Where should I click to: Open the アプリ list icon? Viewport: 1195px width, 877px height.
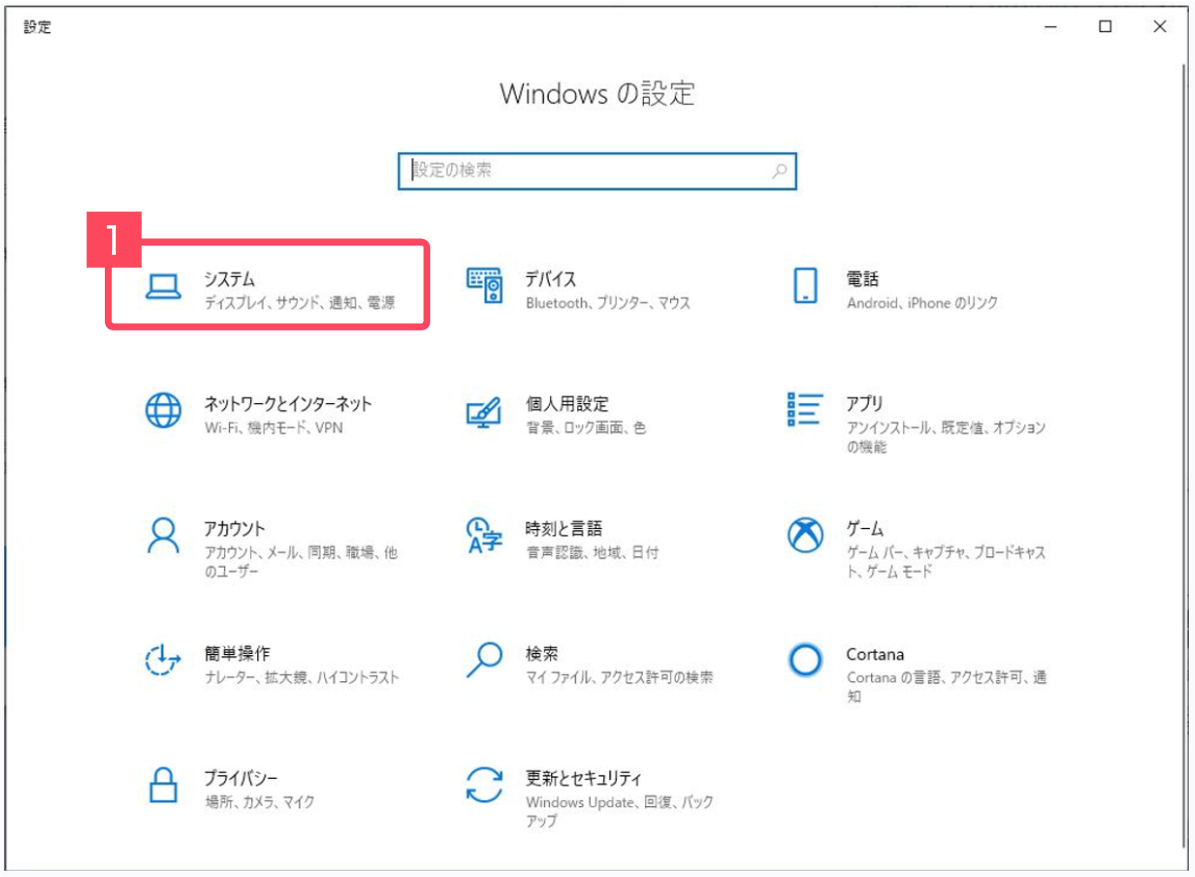click(x=805, y=409)
